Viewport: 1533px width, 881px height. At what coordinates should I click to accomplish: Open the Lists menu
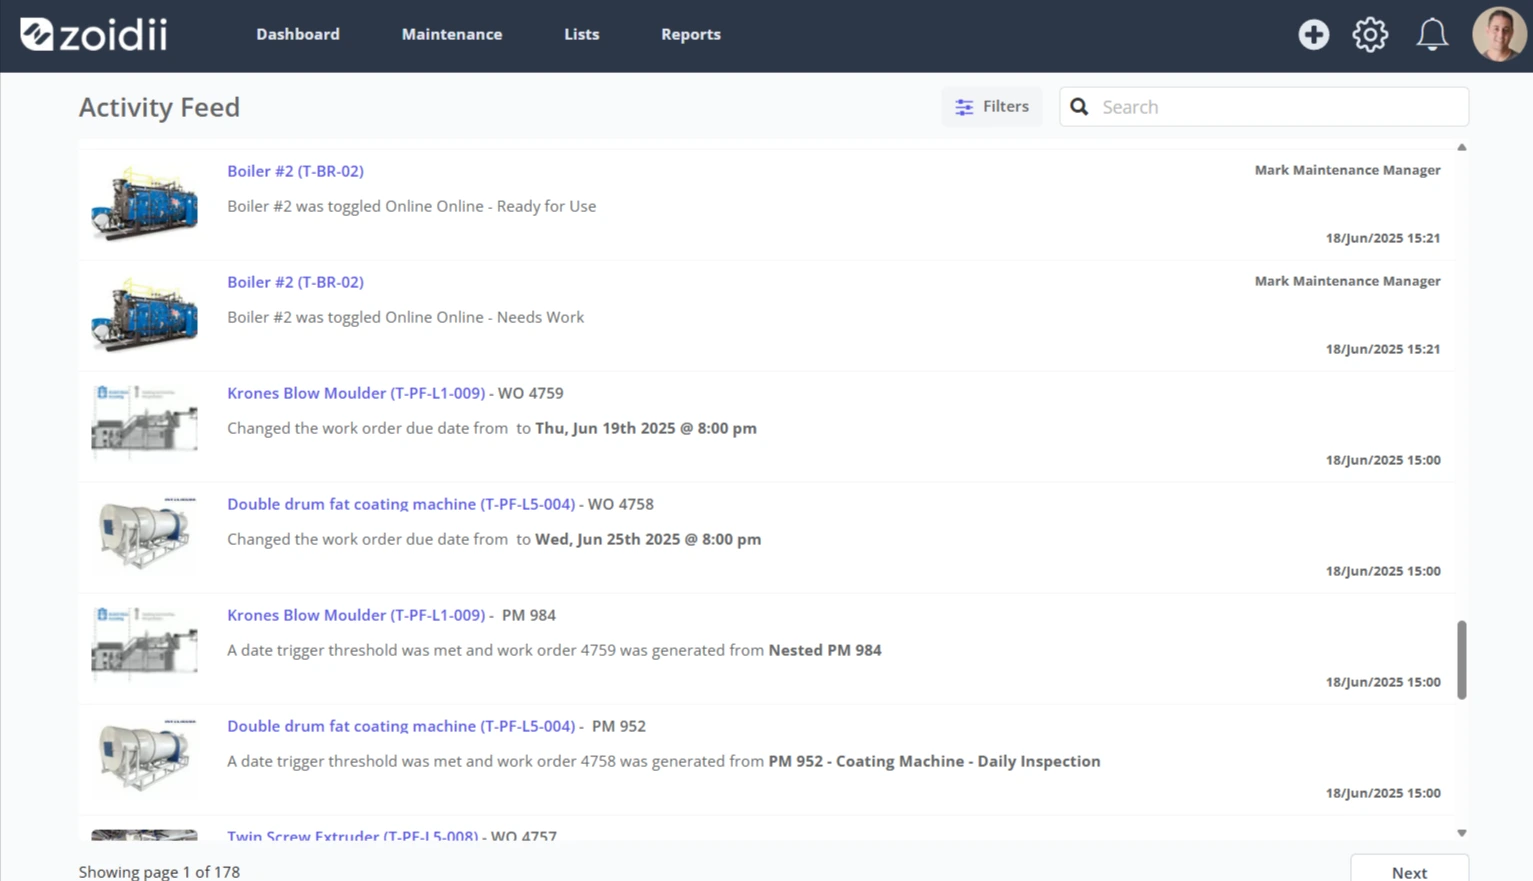pyautogui.click(x=581, y=34)
